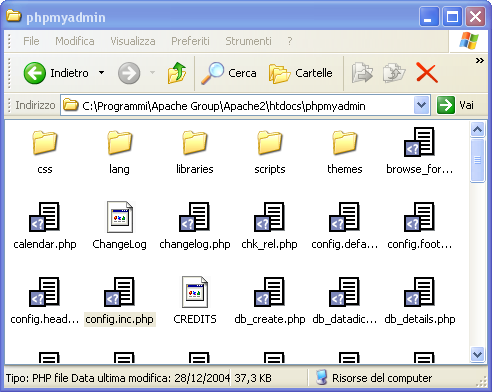Click the ChangeLog file name label

[x=120, y=244]
